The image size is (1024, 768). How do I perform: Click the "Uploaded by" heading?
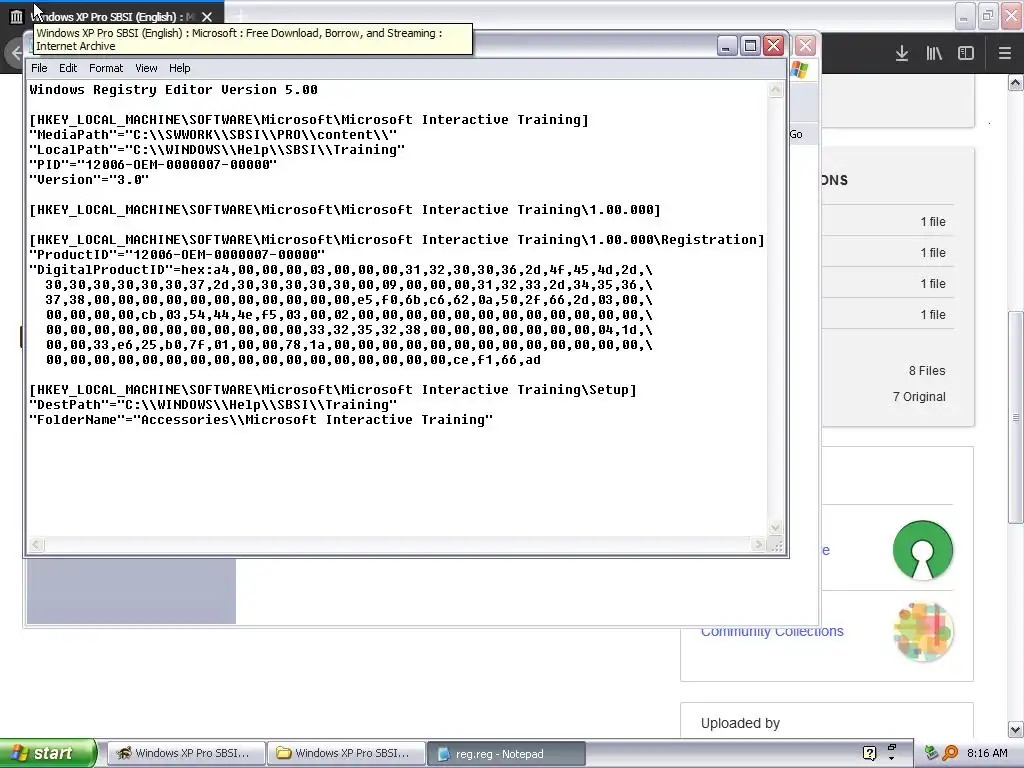pyautogui.click(x=741, y=723)
